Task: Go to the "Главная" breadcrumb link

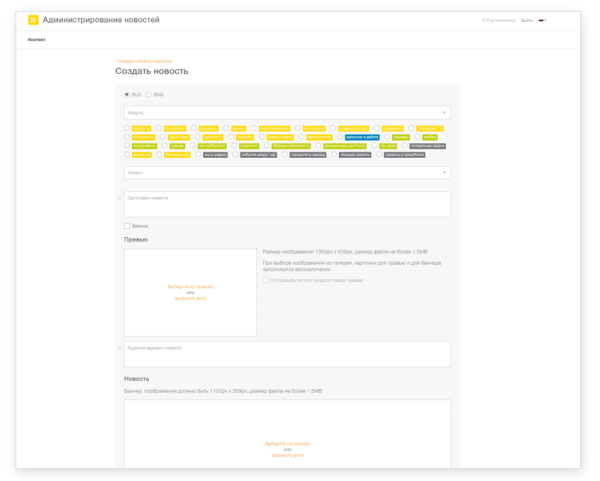Action: tap(123, 61)
